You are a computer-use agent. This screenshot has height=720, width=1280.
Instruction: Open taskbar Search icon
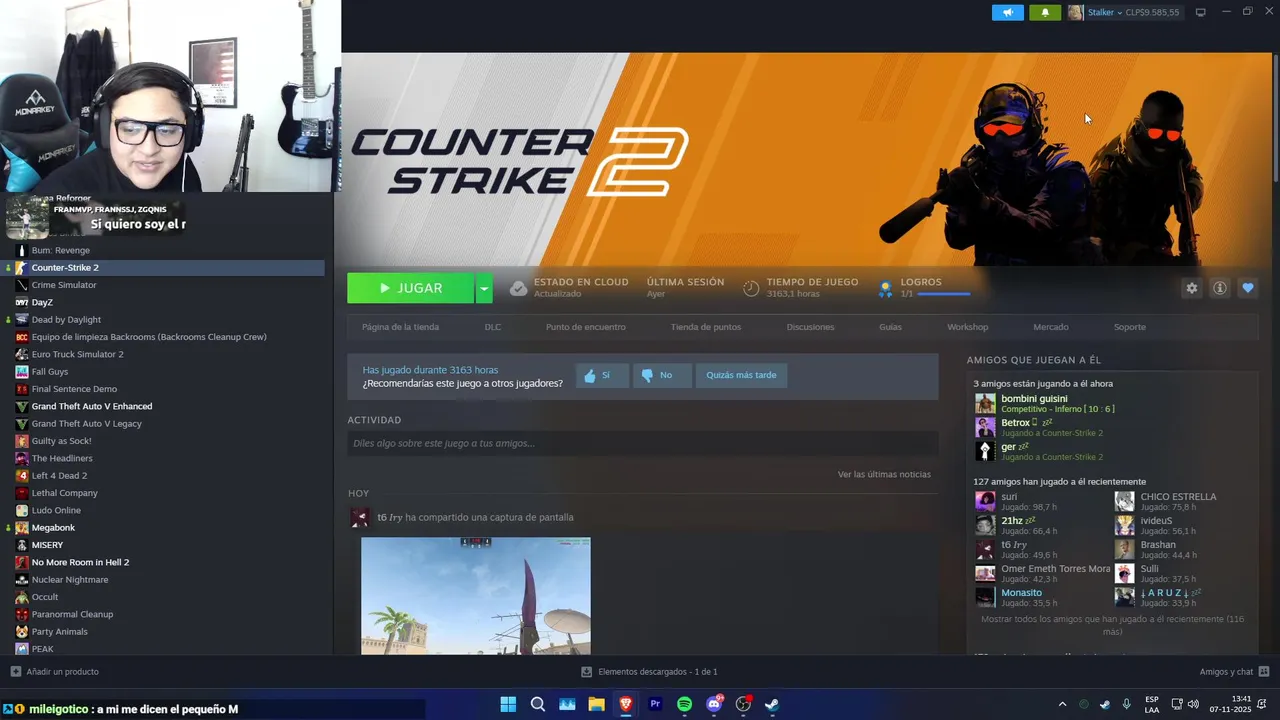coord(538,704)
